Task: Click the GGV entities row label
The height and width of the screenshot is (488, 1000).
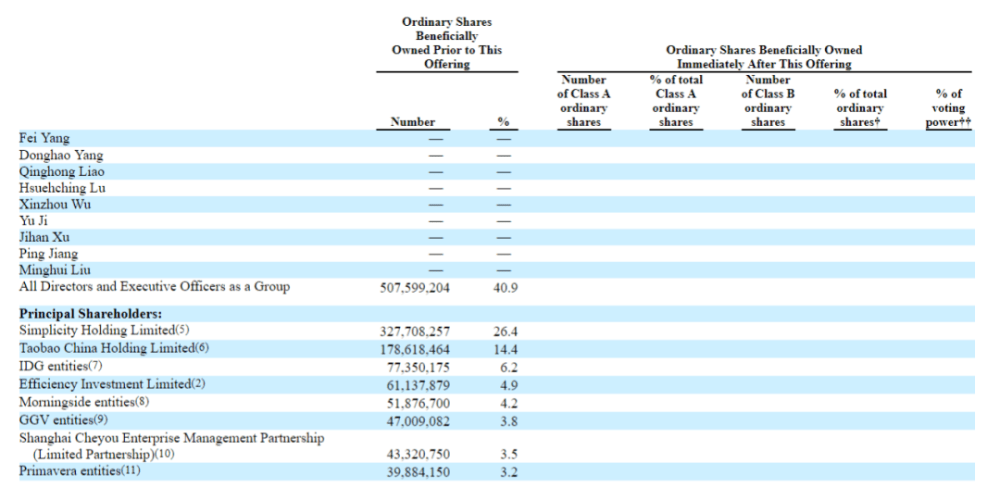Action: (x=64, y=420)
